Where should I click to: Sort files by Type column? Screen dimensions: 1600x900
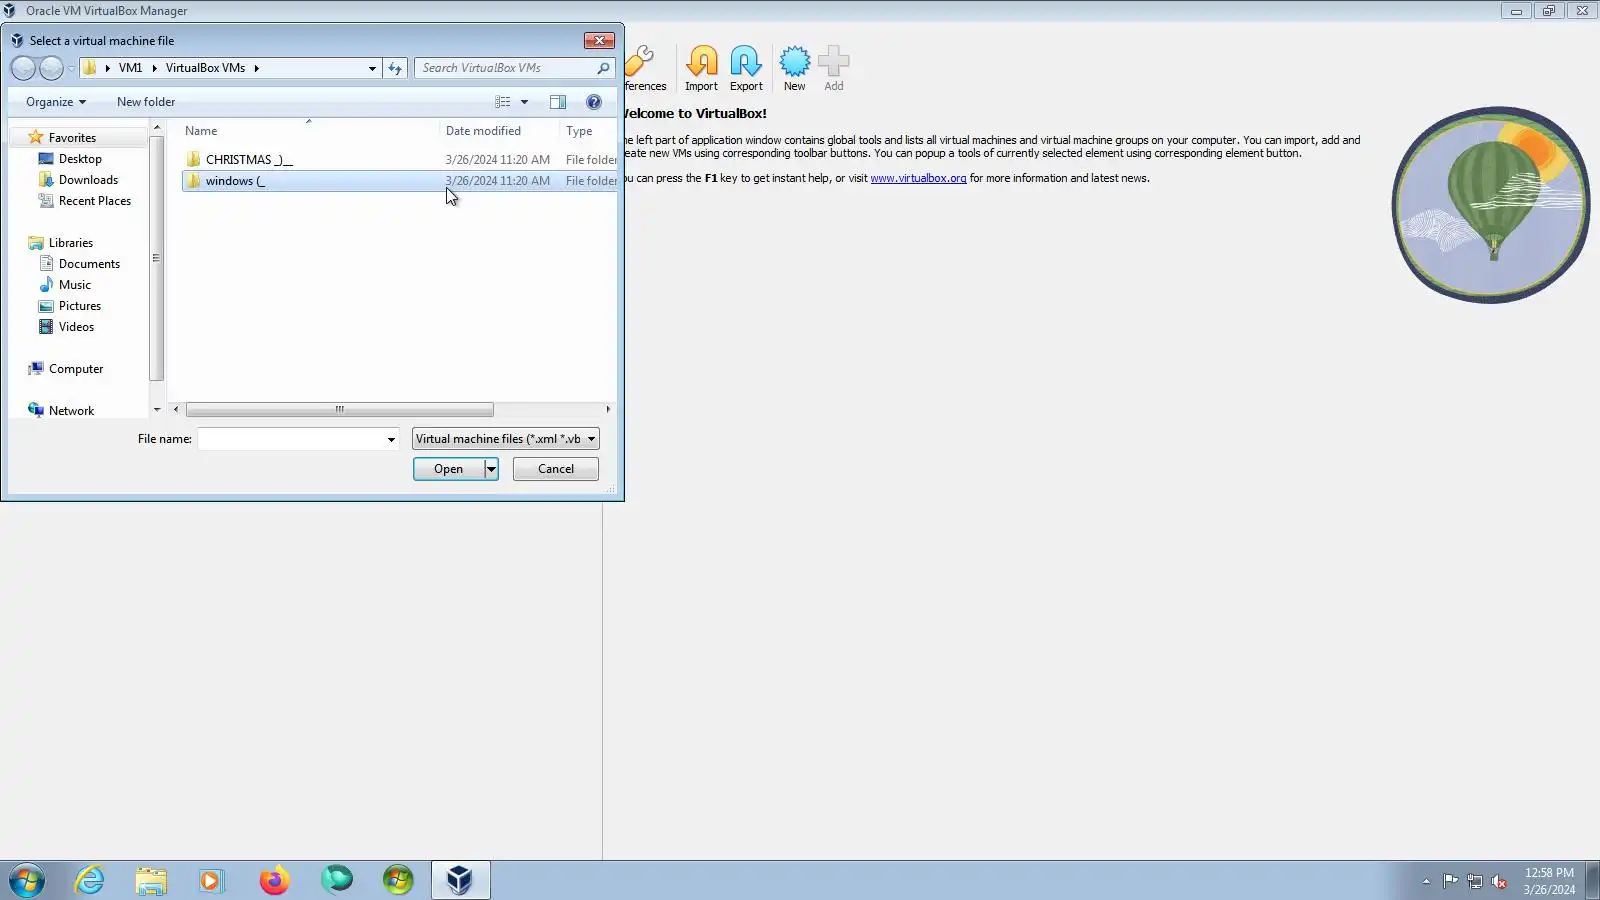point(589,131)
